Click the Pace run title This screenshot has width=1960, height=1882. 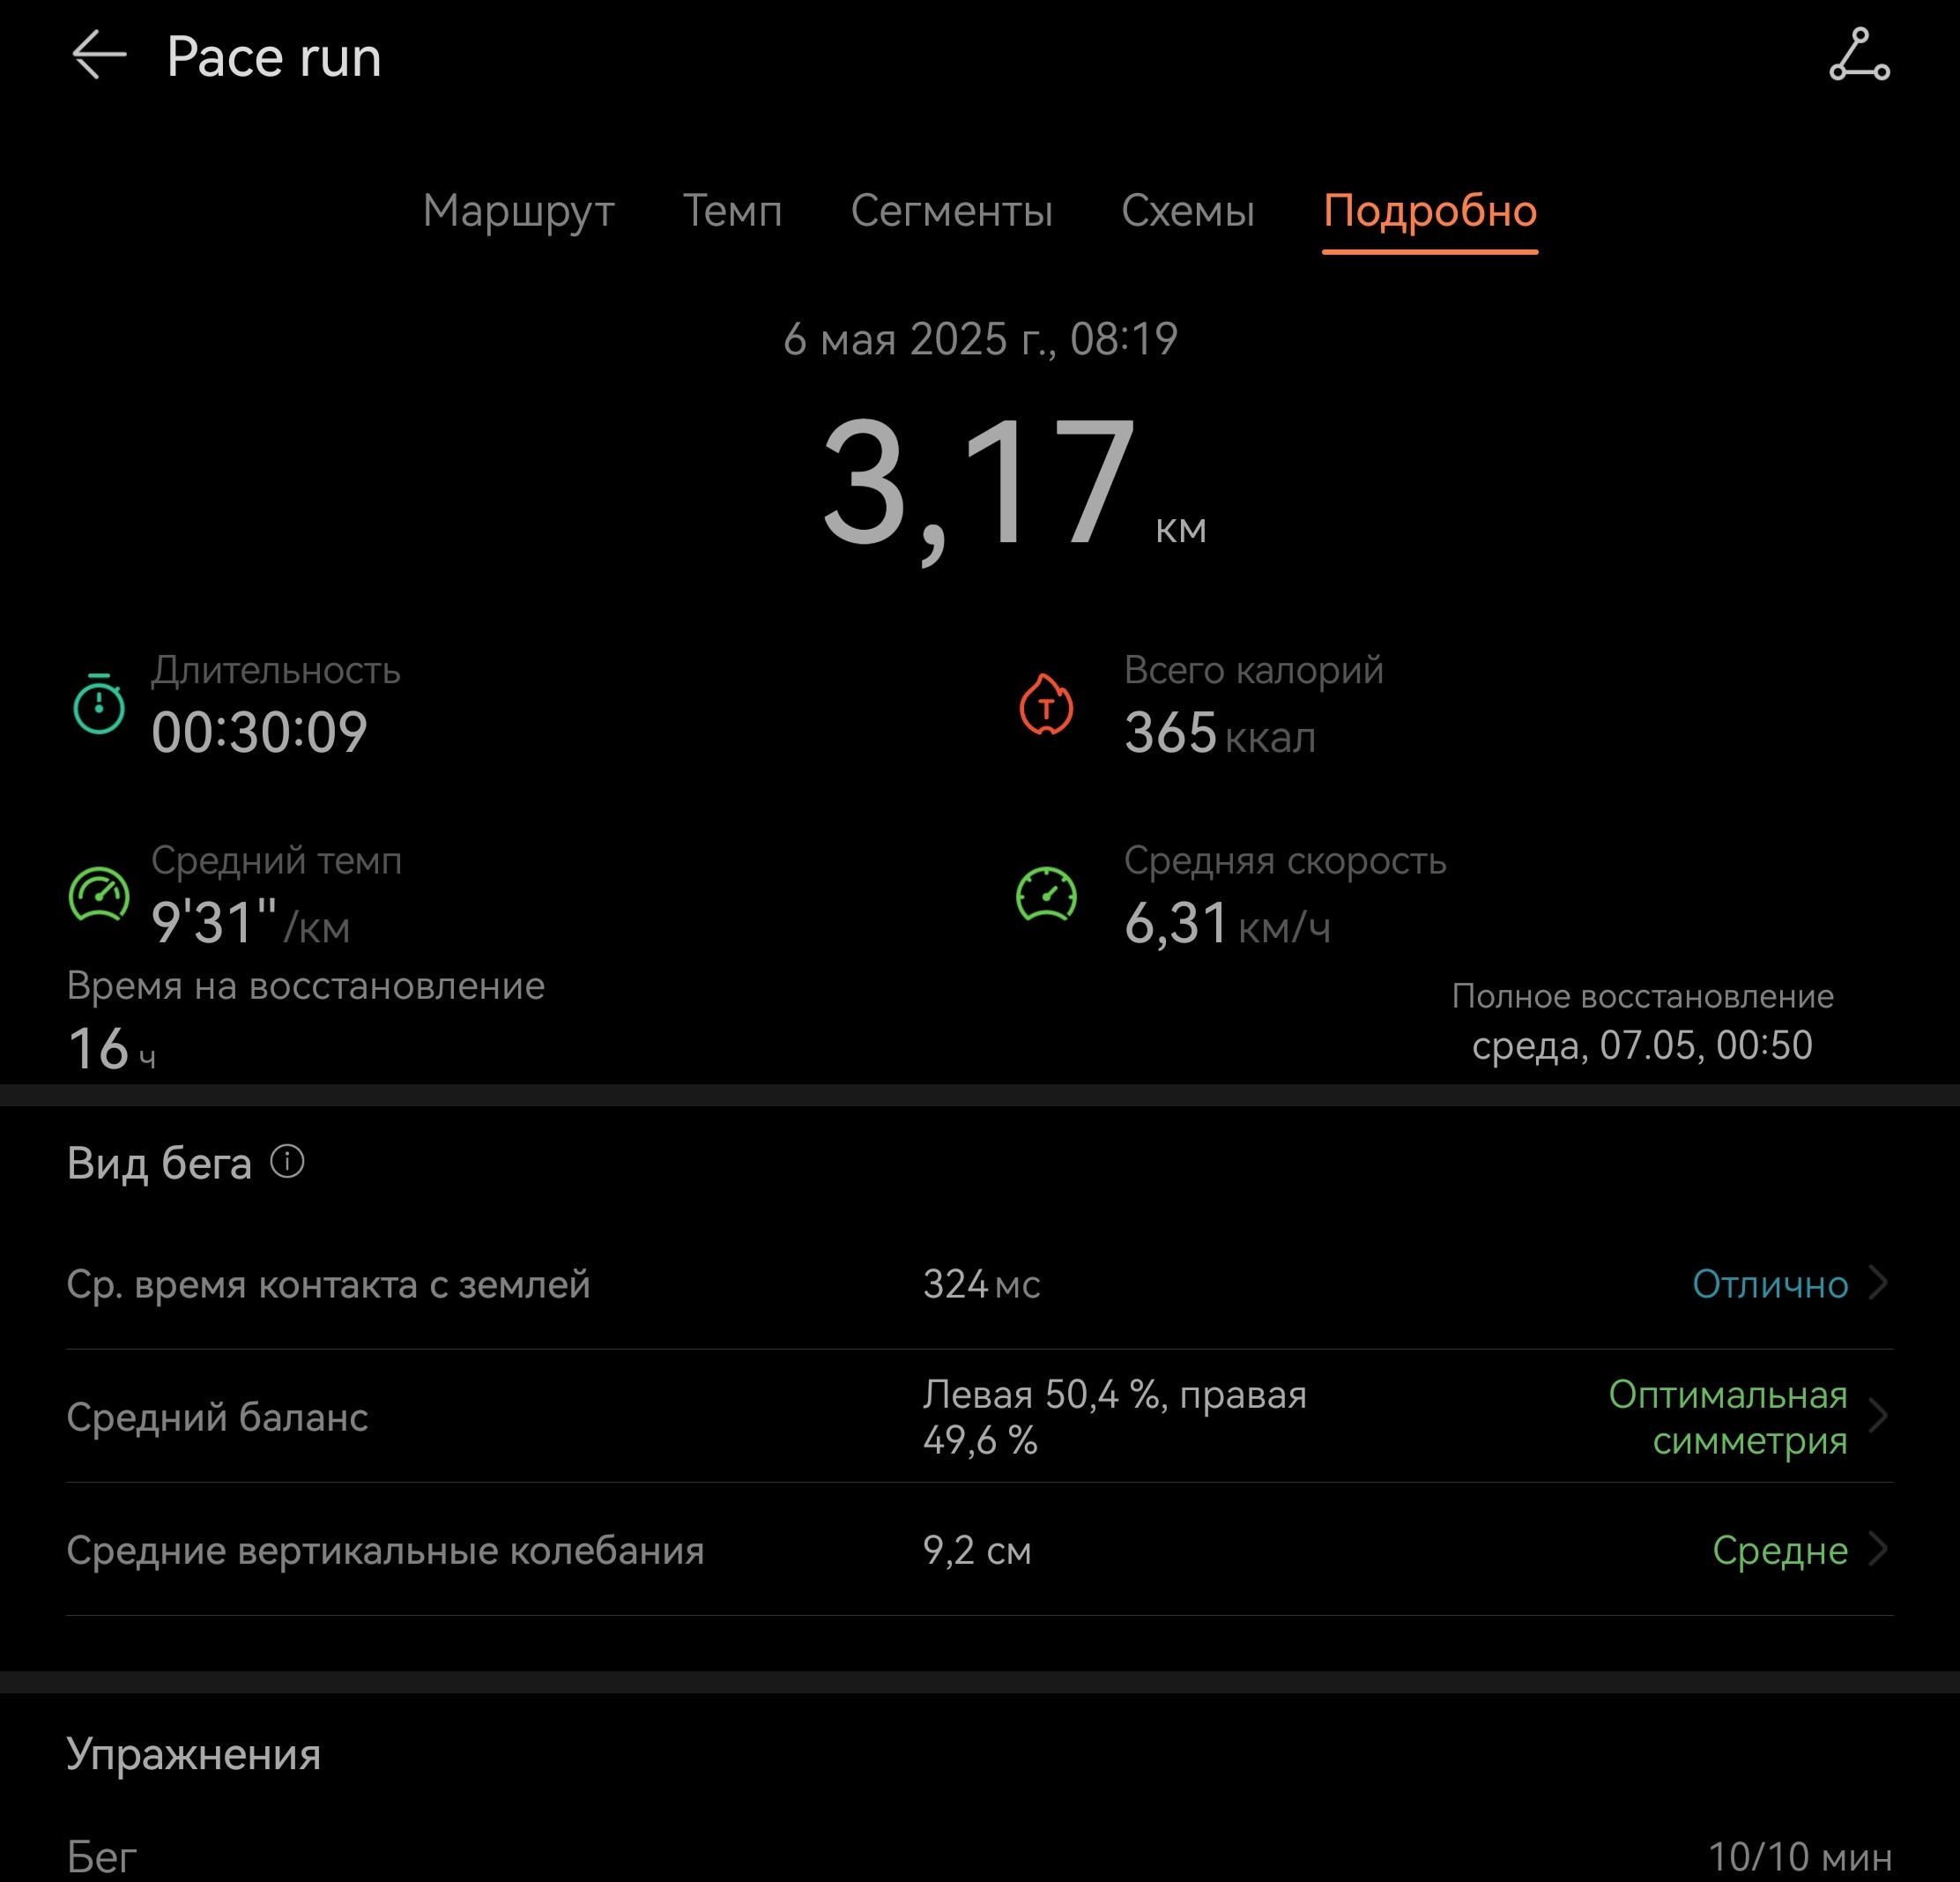(274, 56)
